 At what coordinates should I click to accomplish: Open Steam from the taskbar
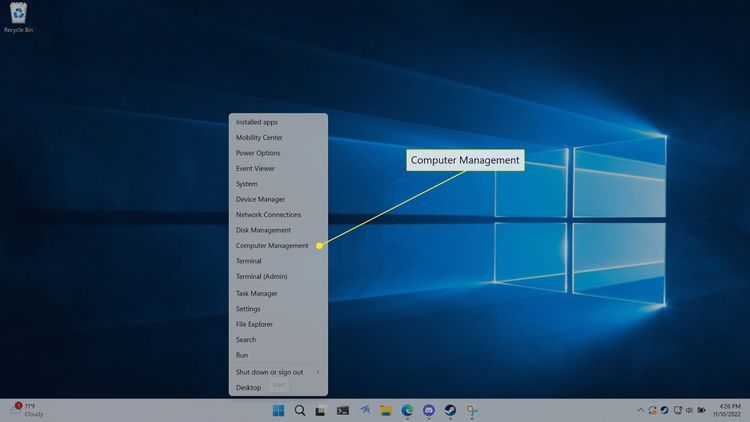click(x=450, y=410)
